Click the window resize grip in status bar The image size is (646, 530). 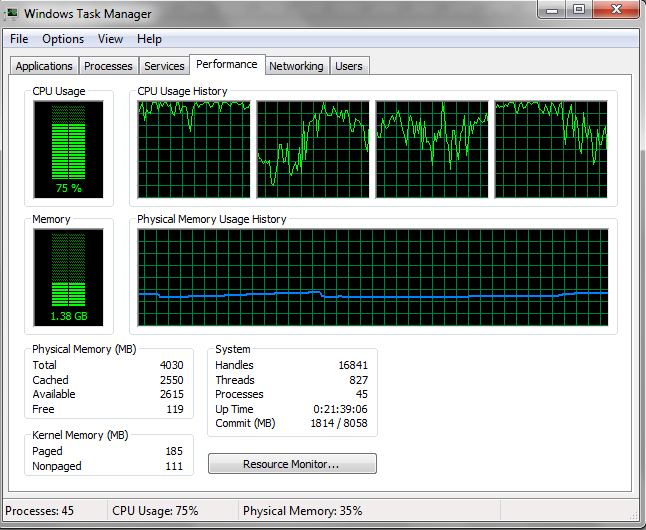pyautogui.click(x=634, y=516)
